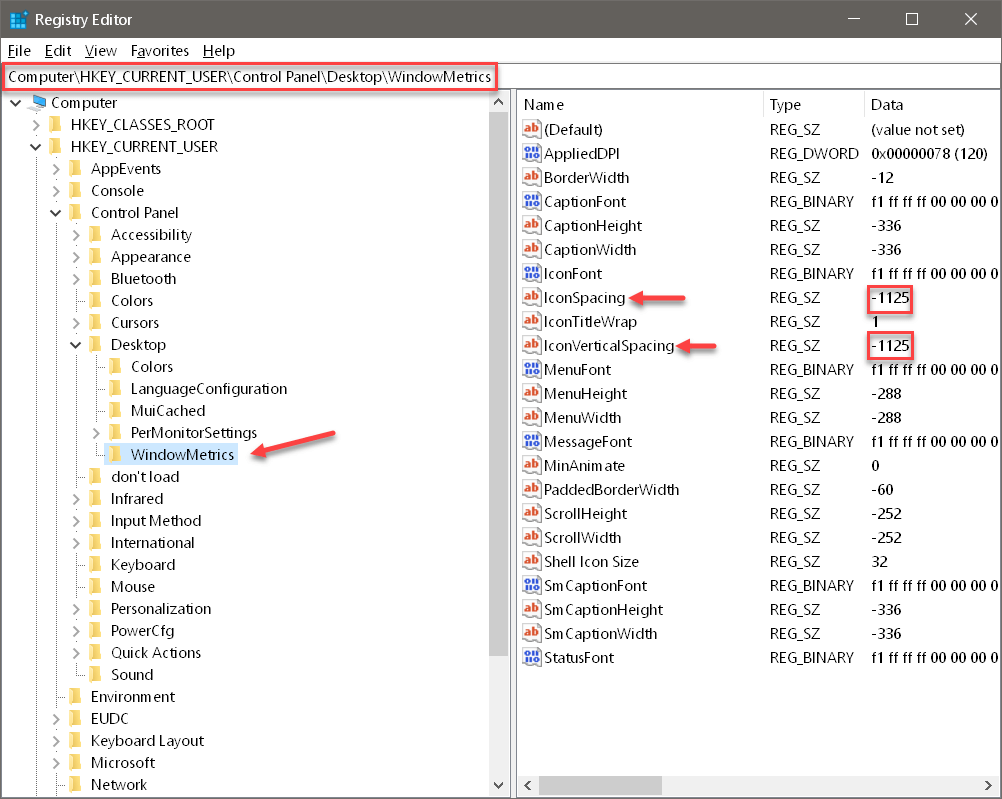Open the File menu

[x=19, y=50]
